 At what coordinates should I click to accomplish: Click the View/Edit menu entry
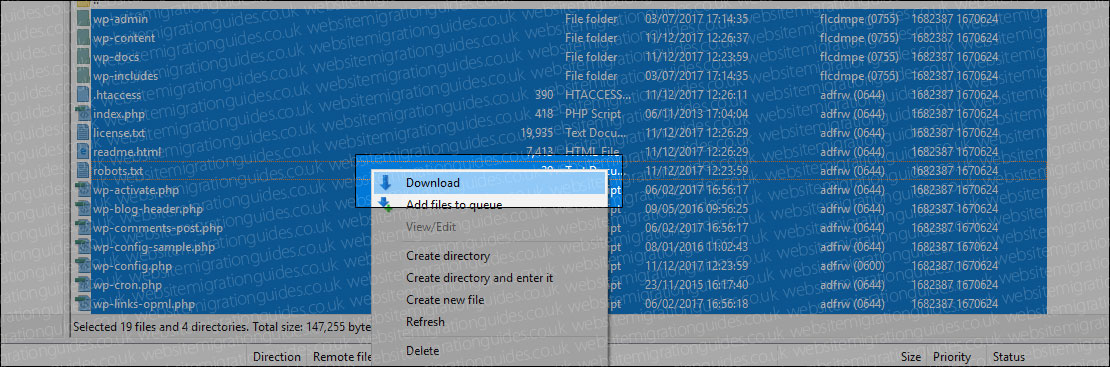[x=489, y=227]
